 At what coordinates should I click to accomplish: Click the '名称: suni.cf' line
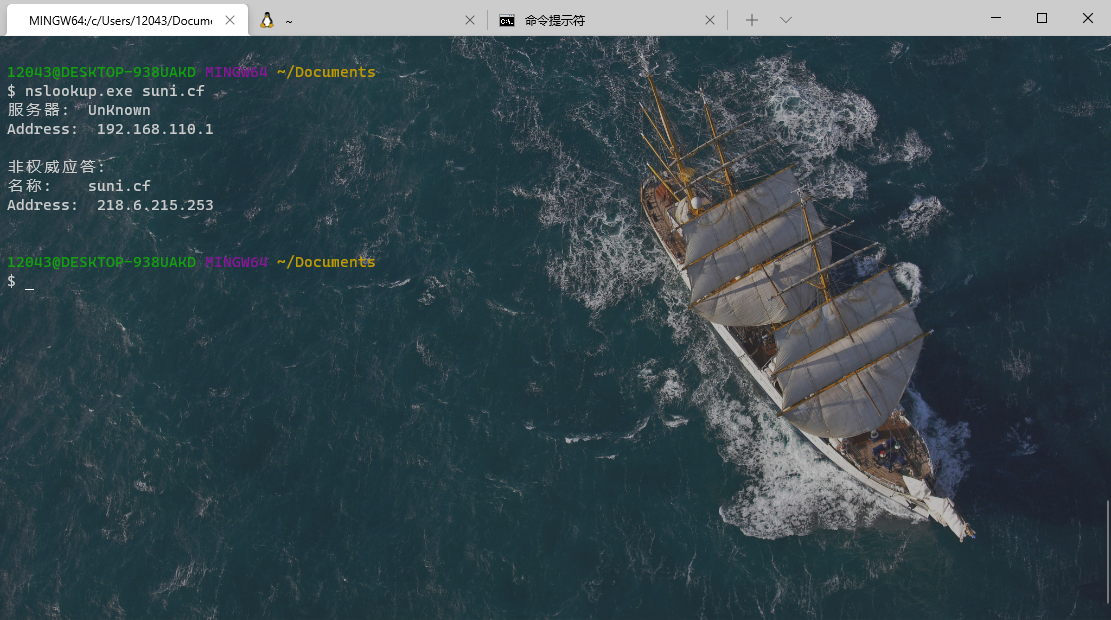79,186
